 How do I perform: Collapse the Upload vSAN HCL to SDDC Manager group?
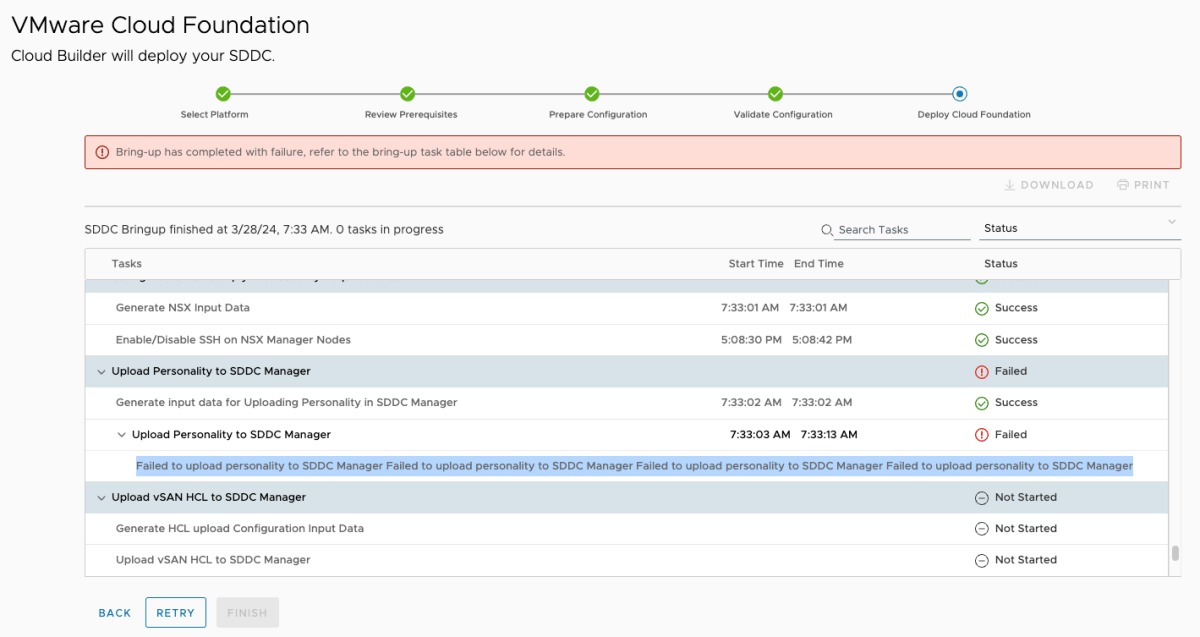pyautogui.click(x=101, y=497)
